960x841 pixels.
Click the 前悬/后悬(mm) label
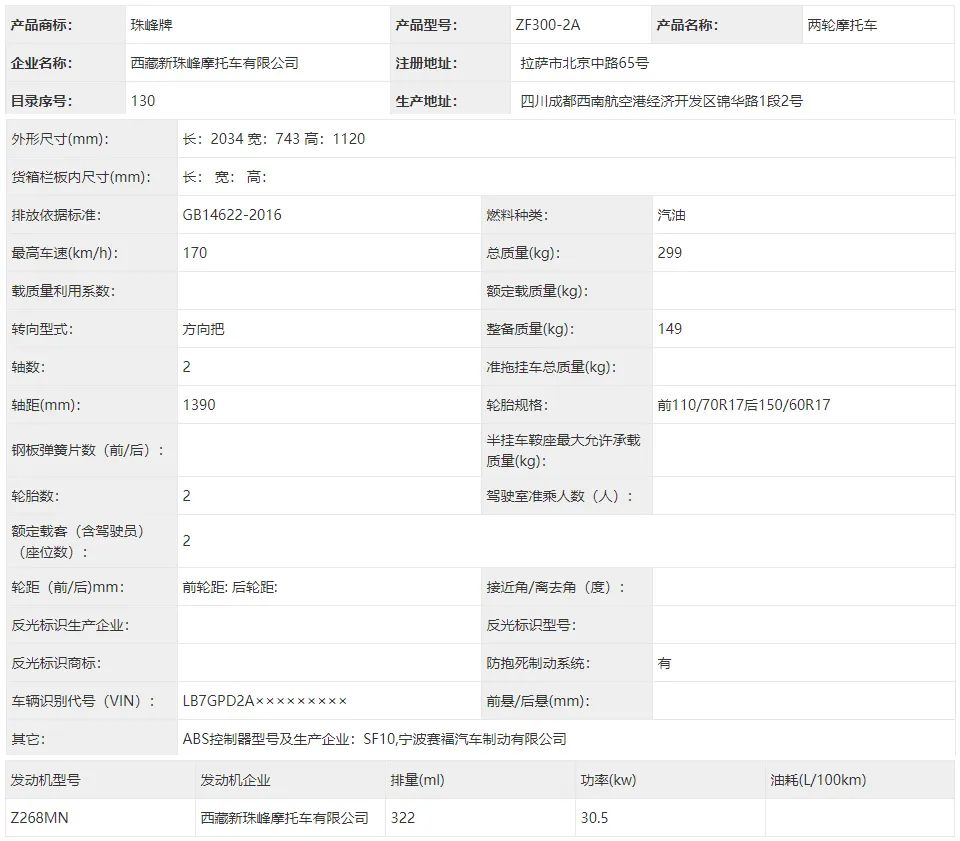click(x=538, y=701)
